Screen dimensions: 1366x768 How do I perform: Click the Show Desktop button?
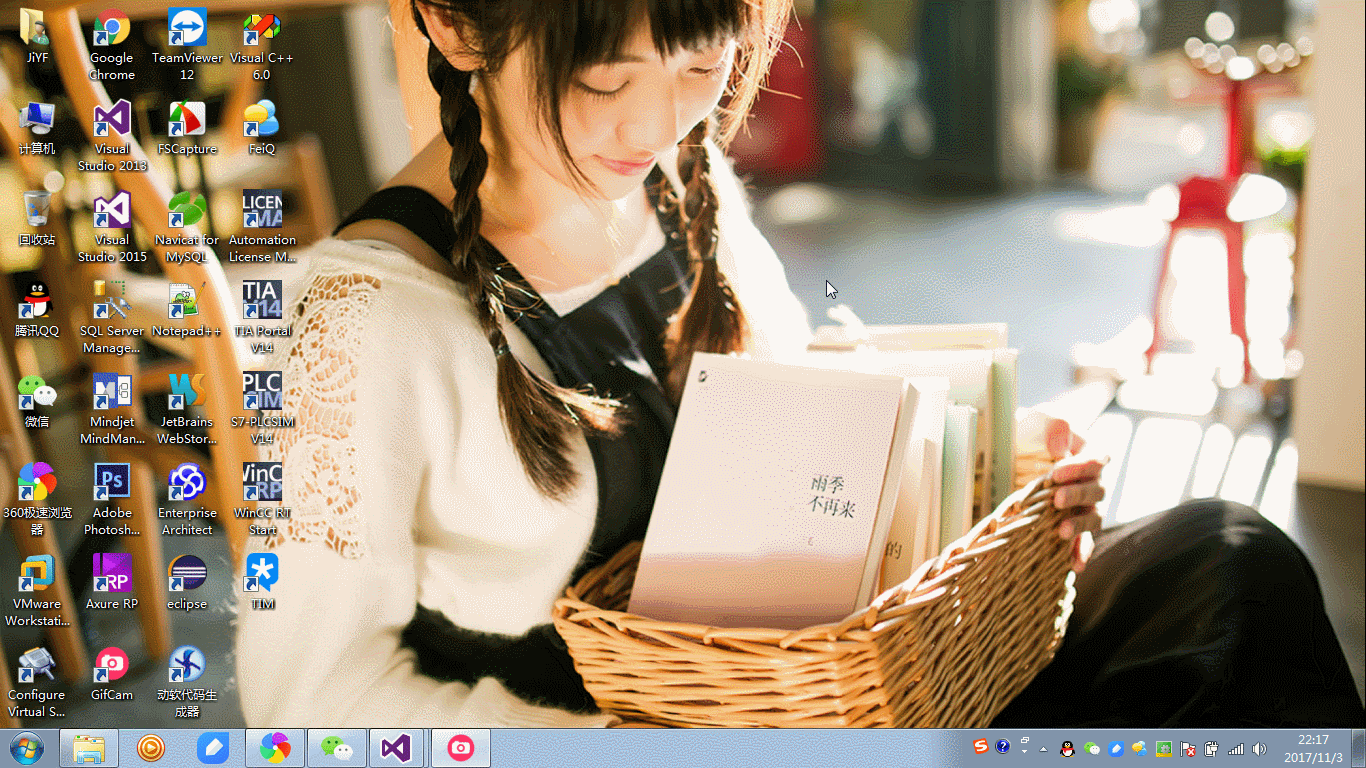pyautogui.click(x=1358, y=749)
